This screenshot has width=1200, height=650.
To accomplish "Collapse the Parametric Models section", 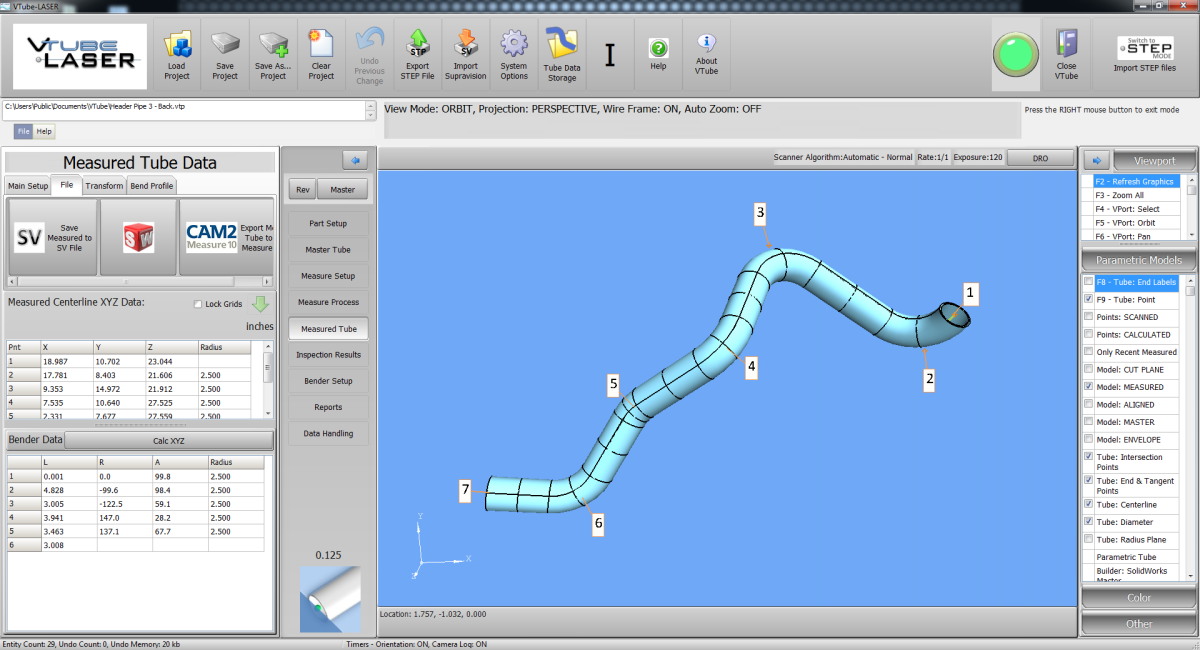I will coord(1138,260).
